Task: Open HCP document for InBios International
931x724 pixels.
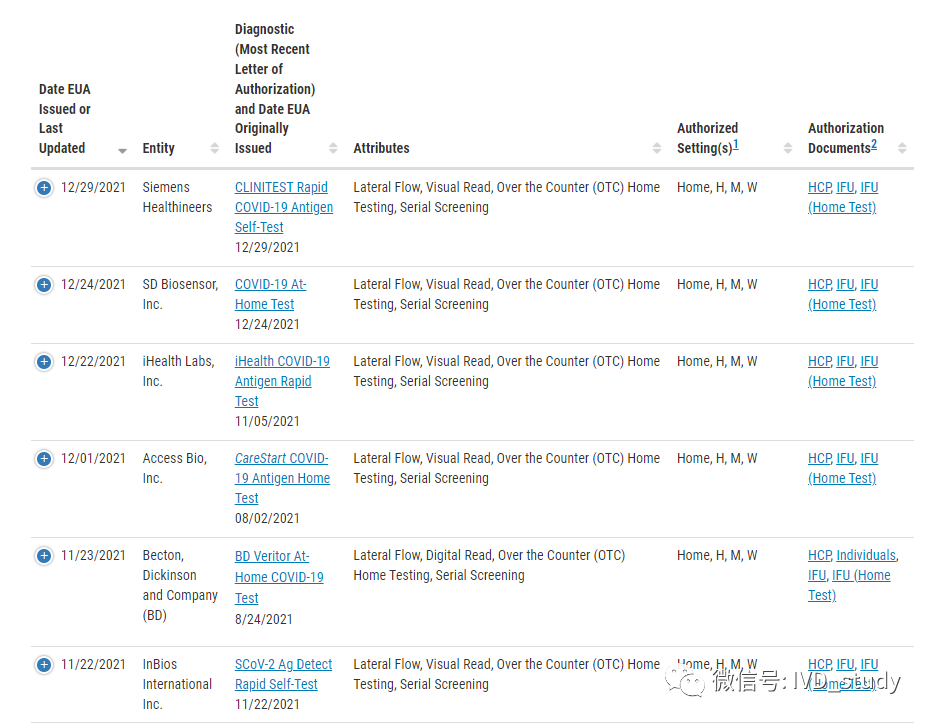Action: pyautogui.click(x=819, y=664)
